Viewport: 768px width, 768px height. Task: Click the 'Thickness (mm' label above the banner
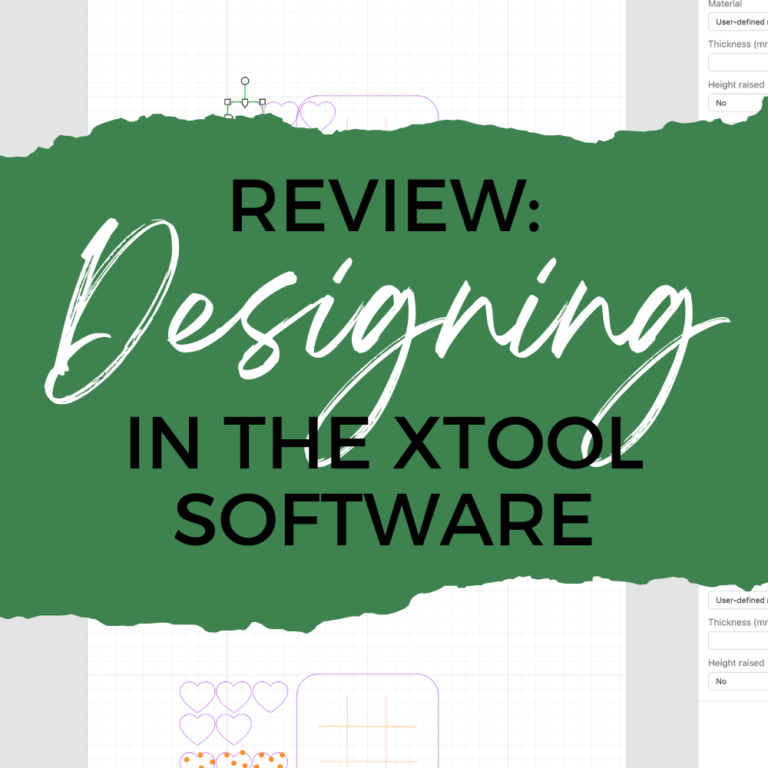[x=738, y=44]
